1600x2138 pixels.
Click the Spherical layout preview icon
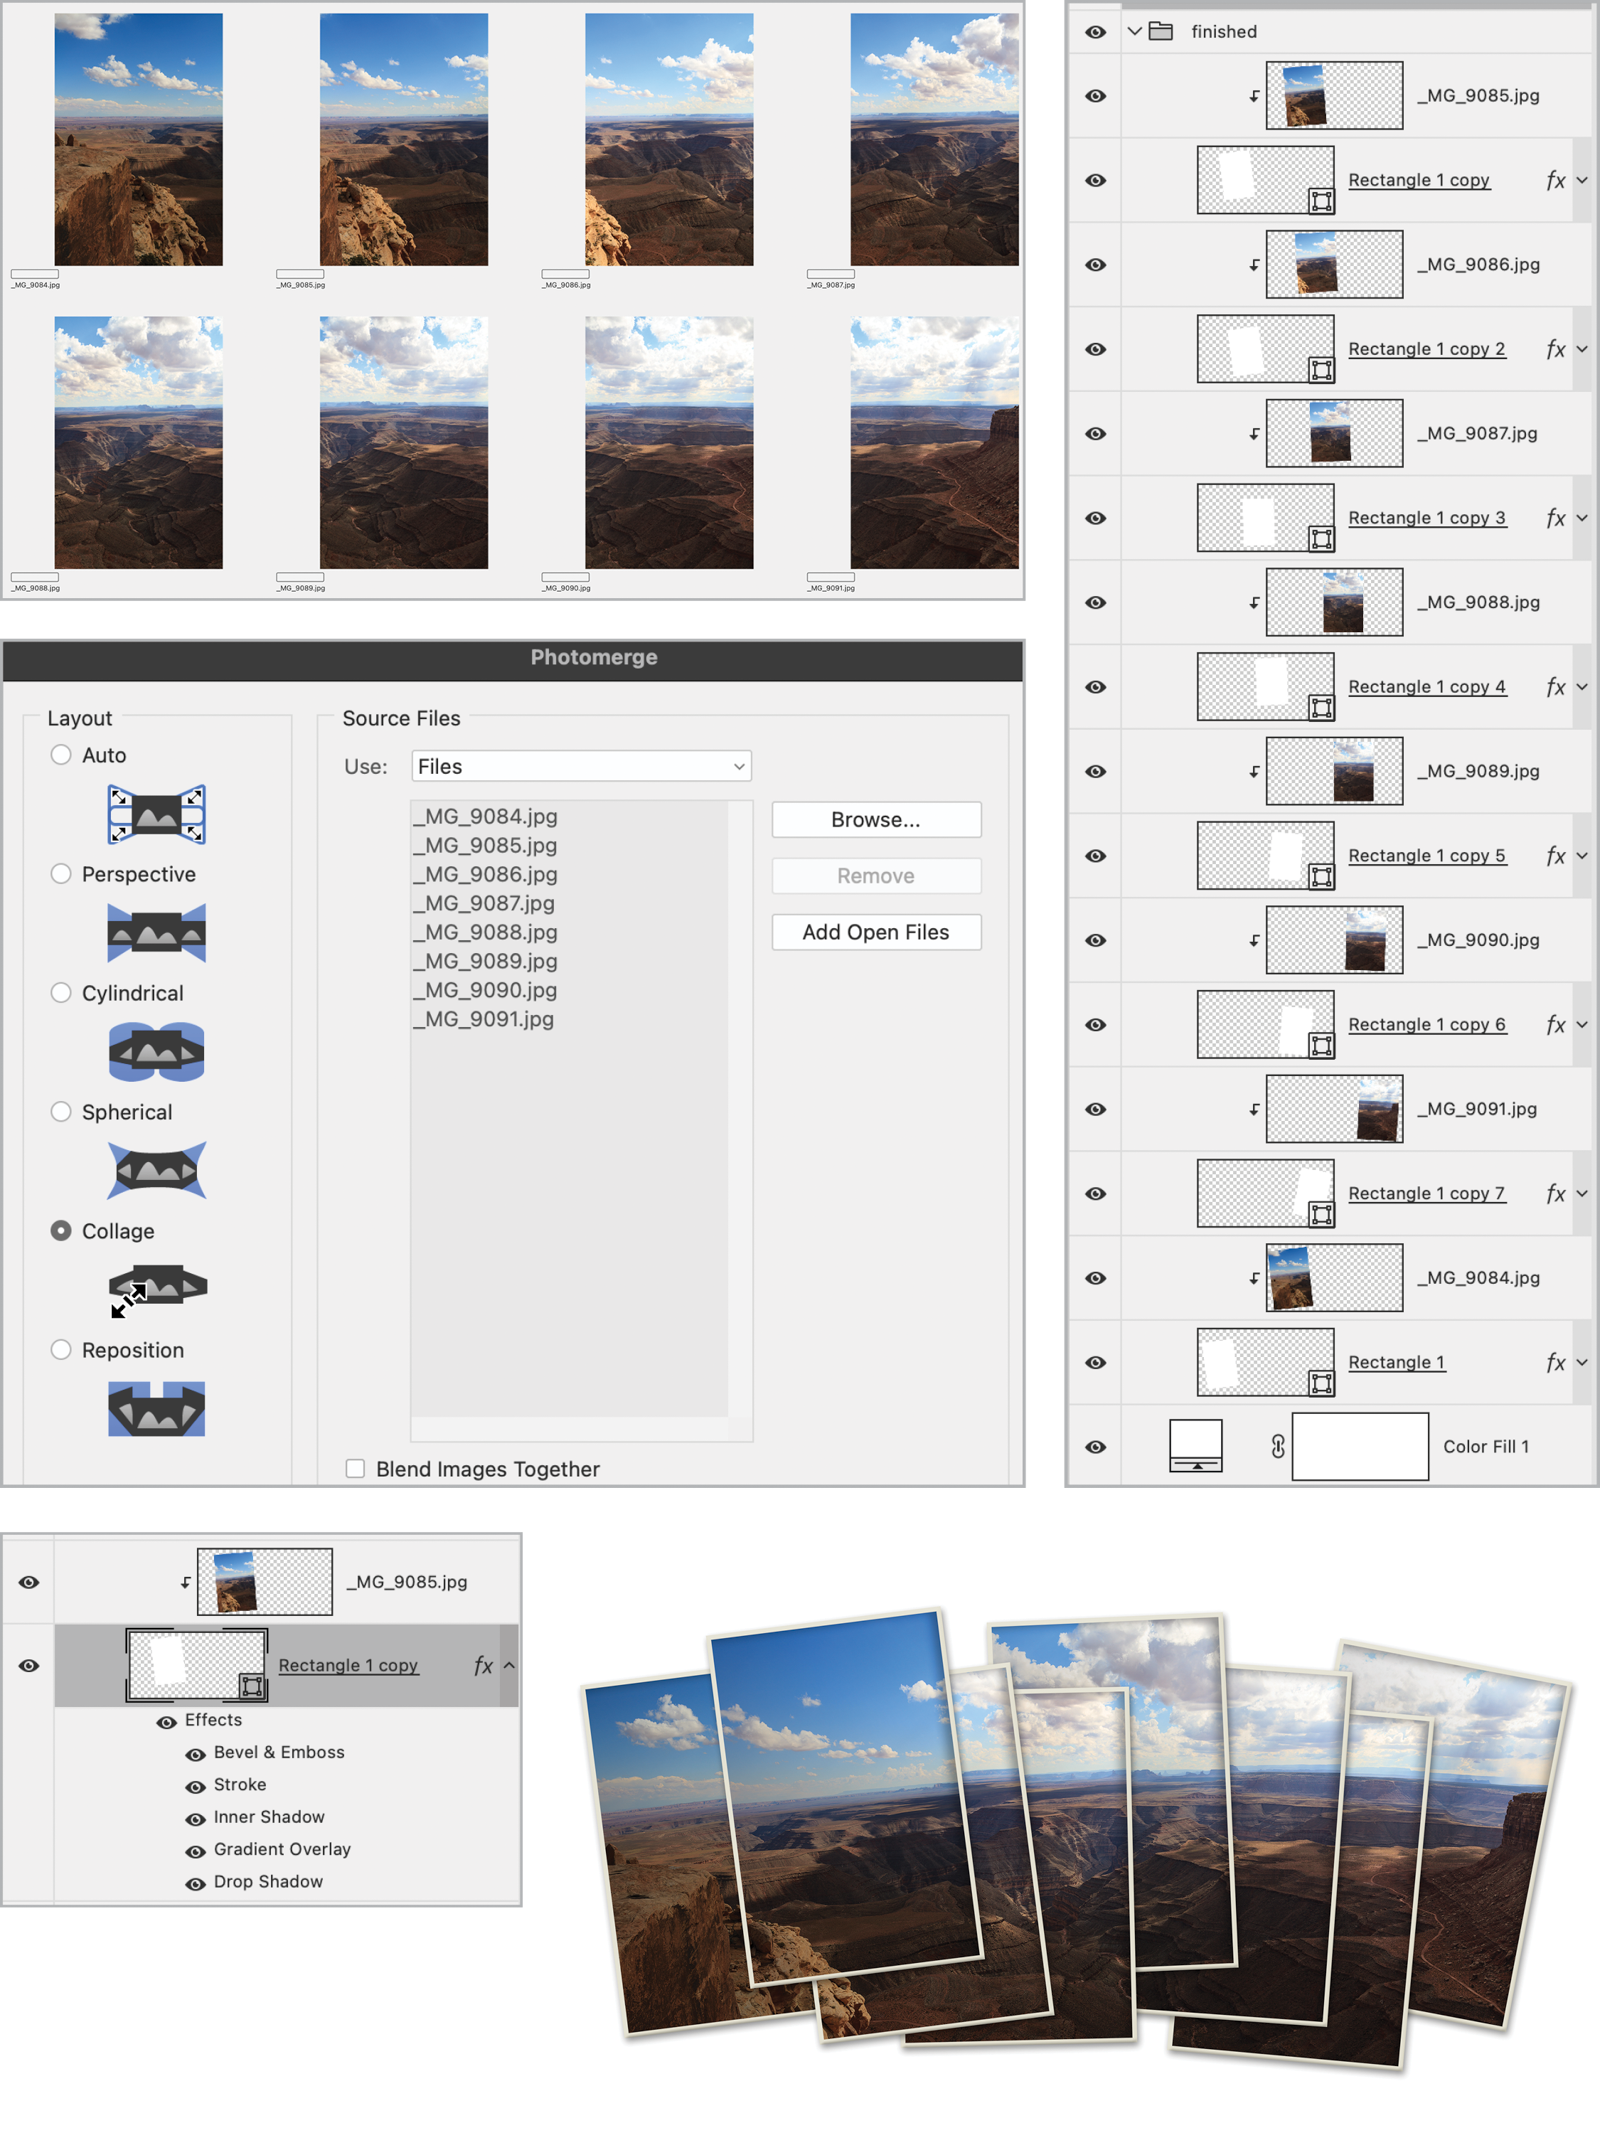[x=156, y=1170]
